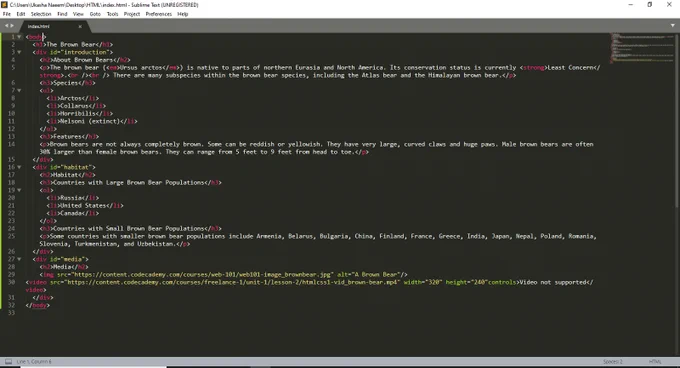Click the closing body tag on line 32

(38, 305)
